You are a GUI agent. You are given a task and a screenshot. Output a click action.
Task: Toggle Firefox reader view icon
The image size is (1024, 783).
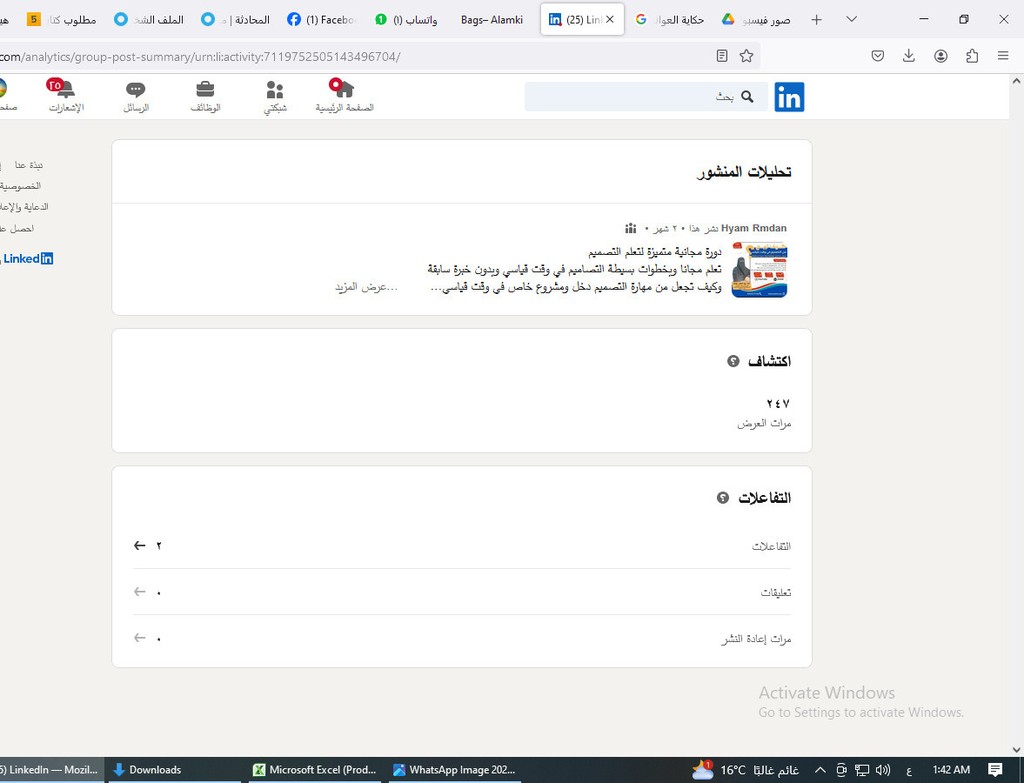click(x=722, y=56)
